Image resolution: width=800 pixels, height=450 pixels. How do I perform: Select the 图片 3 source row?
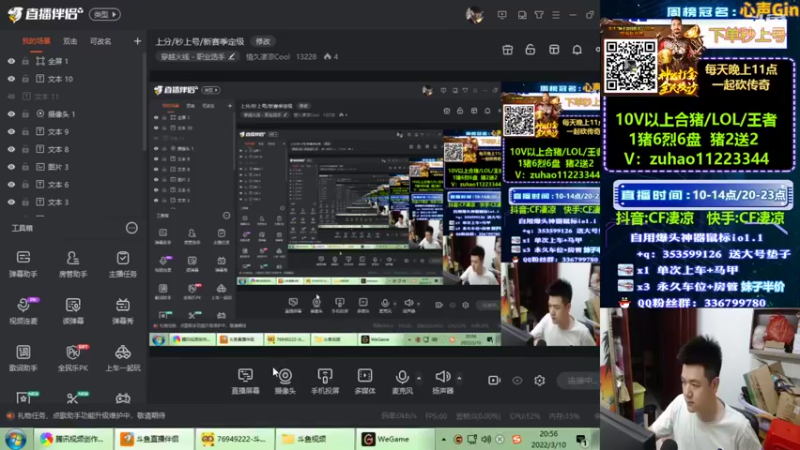point(72,167)
